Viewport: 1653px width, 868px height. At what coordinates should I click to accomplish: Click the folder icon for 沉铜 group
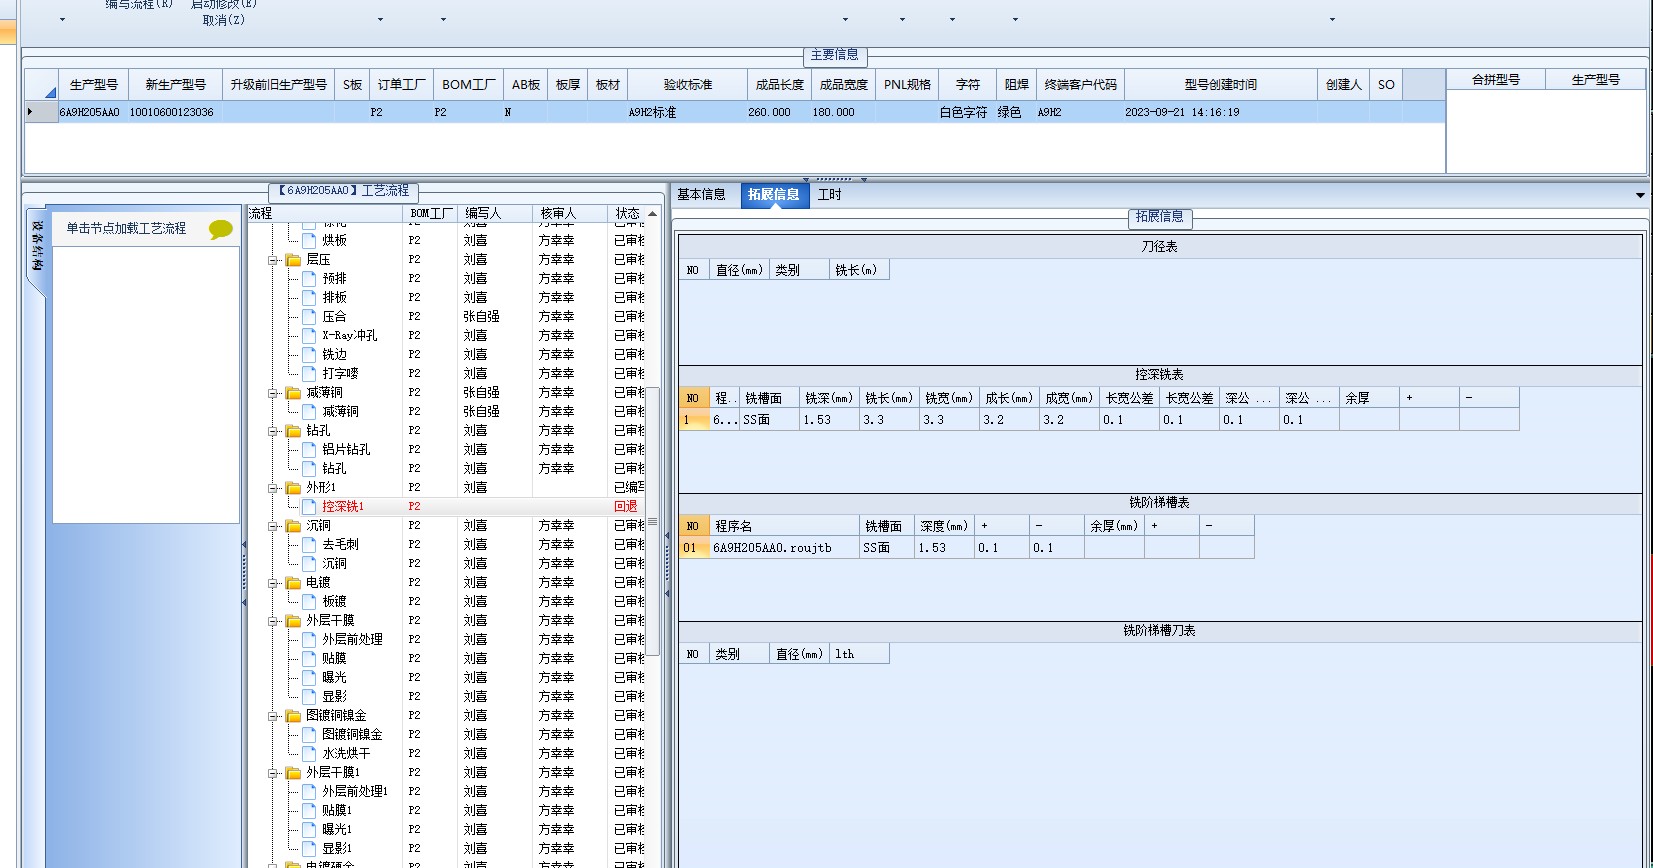point(293,526)
